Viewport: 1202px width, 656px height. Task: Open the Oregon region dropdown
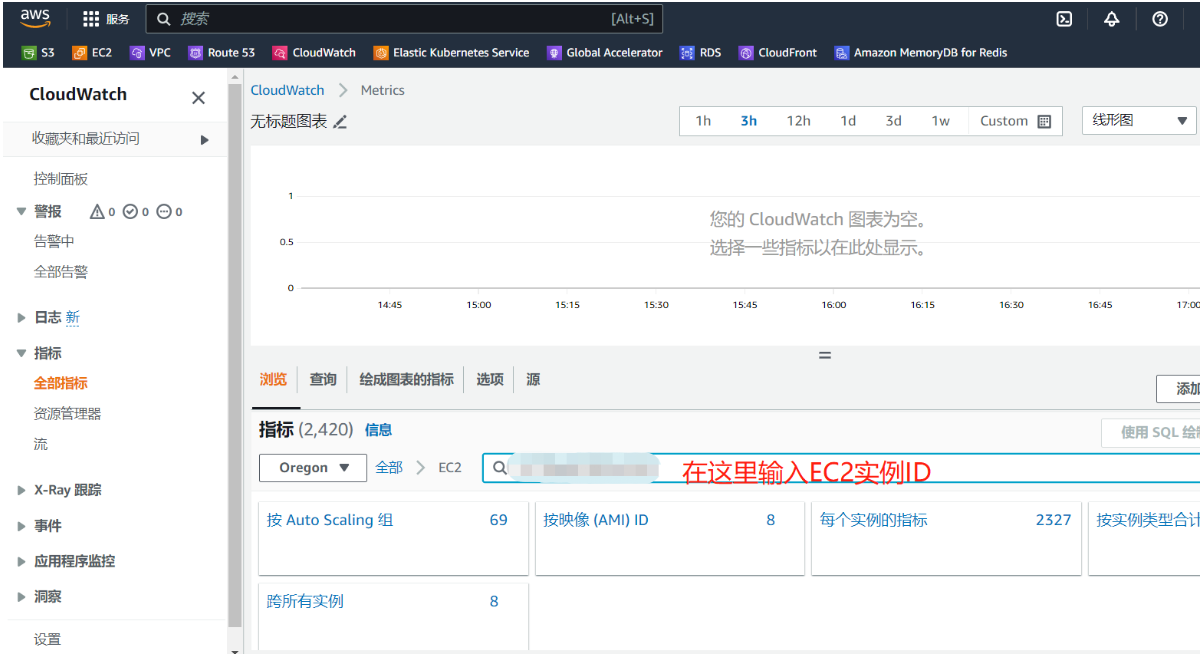[314, 468]
